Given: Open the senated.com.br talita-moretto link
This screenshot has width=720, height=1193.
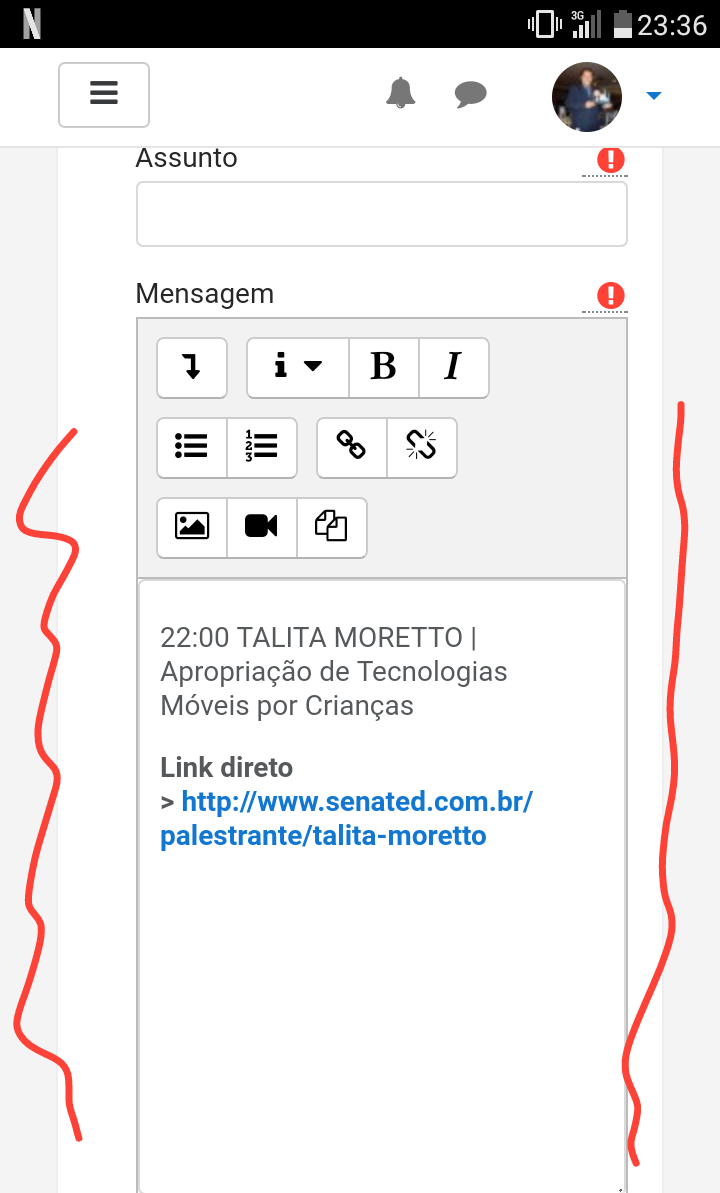Looking at the screenshot, I should tap(346, 819).
